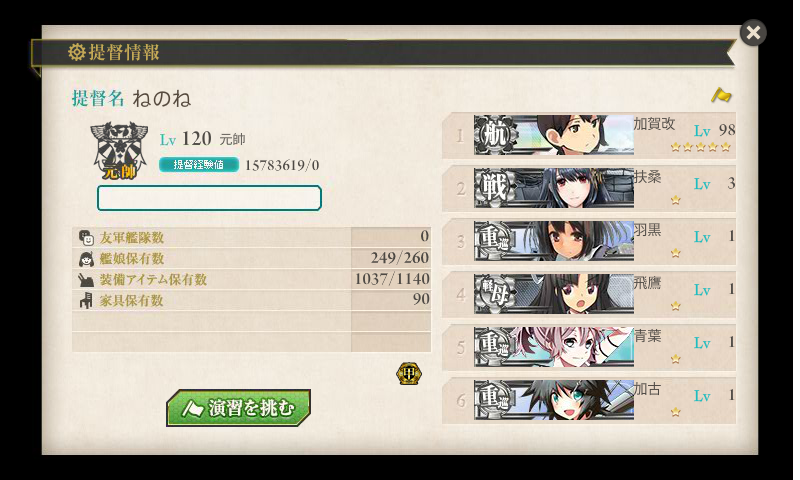Click the five-star rating of 加賀改

pyautogui.click(x=701, y=147)
